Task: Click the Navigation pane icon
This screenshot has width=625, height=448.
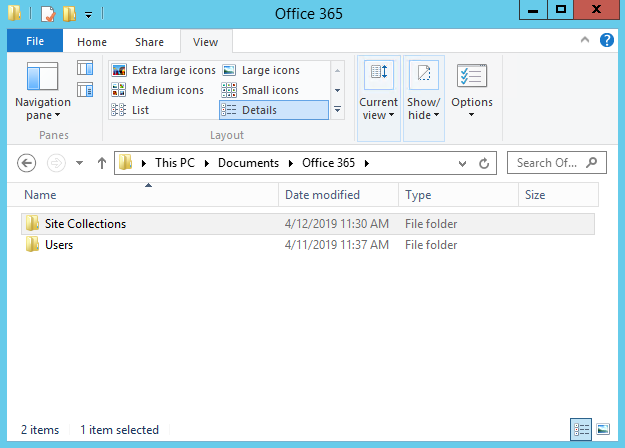Action: 42,76
